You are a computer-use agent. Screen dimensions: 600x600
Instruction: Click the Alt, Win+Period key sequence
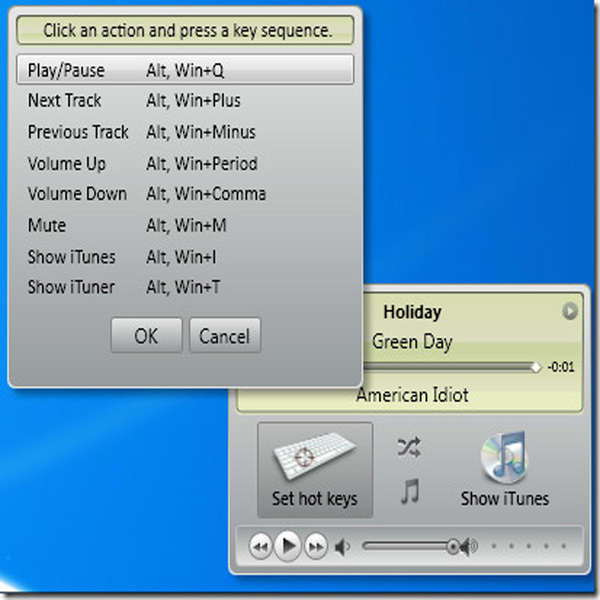click(202, 163)
